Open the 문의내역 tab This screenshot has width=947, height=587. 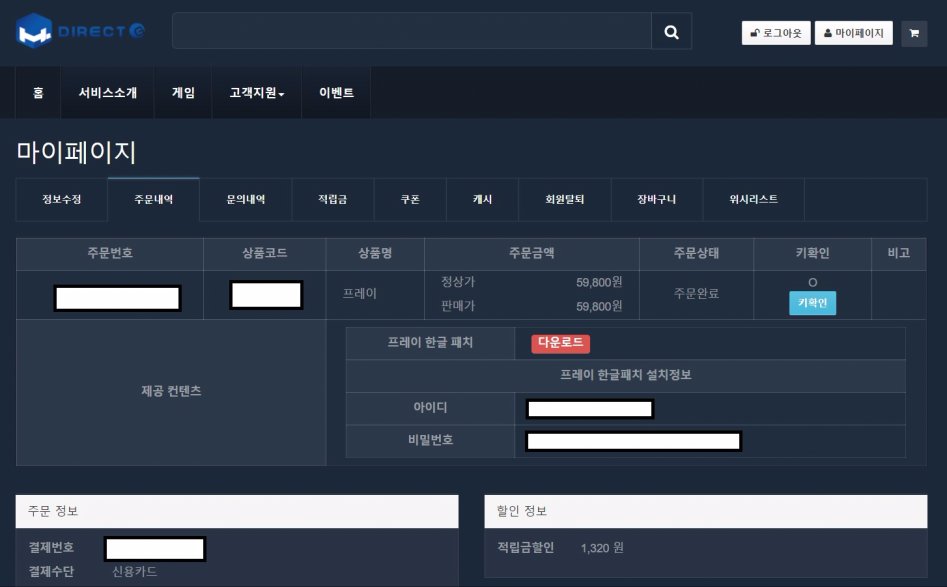click(246, 199)
